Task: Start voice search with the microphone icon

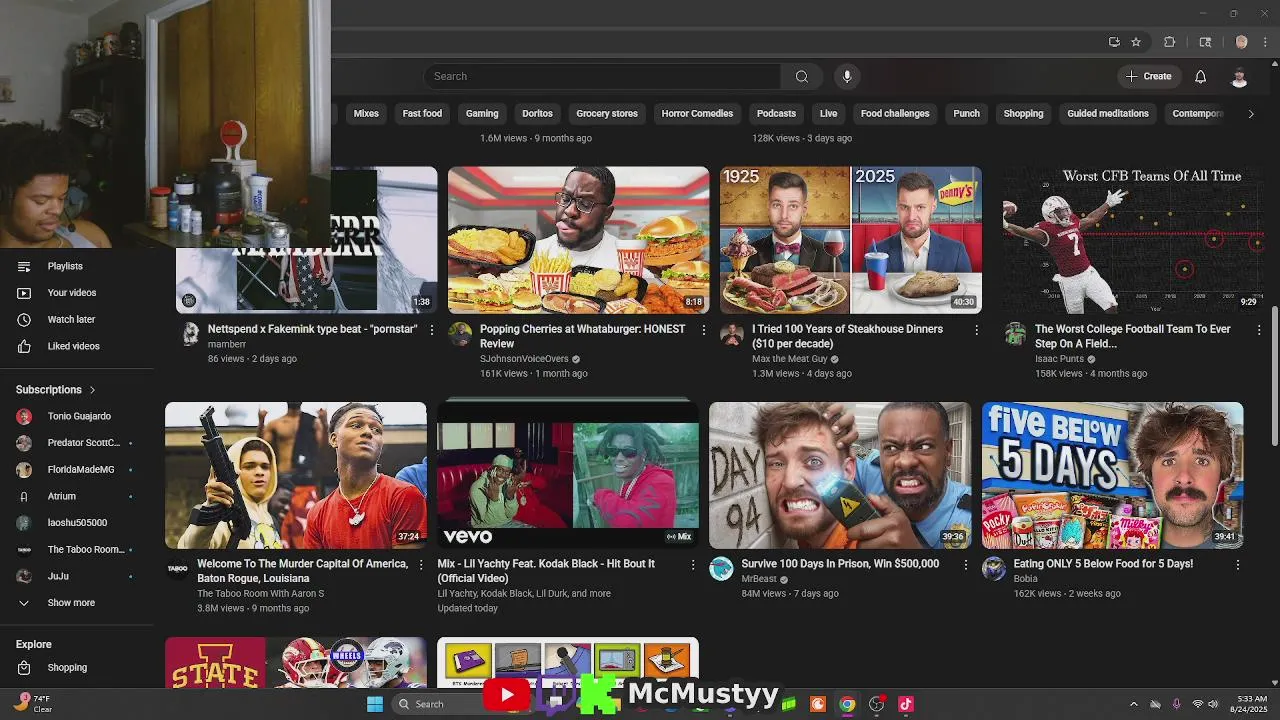Action: click(847, 76)
